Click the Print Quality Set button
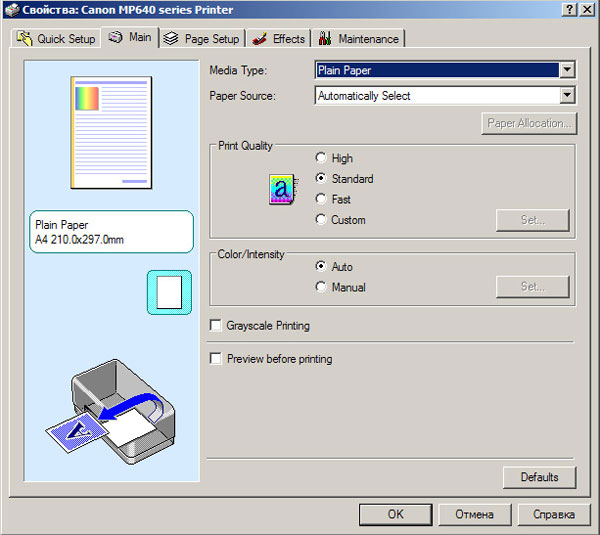Image resolution: width=600 pixels, height=535 pixels. coord(533,220)
